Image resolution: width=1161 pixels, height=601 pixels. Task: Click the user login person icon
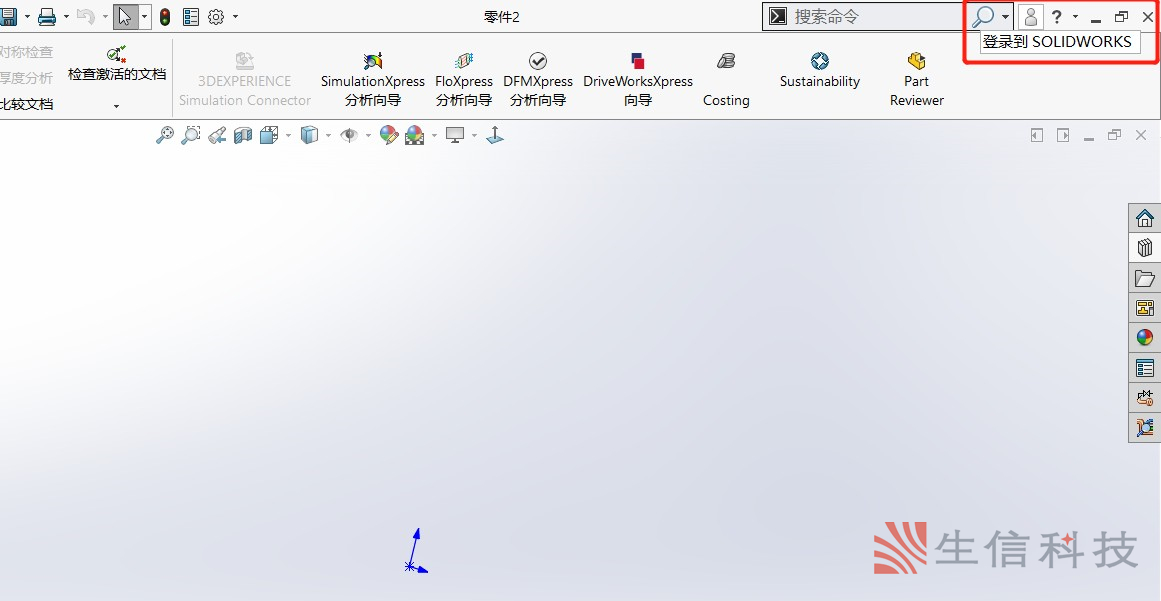tap(1031, 16)
